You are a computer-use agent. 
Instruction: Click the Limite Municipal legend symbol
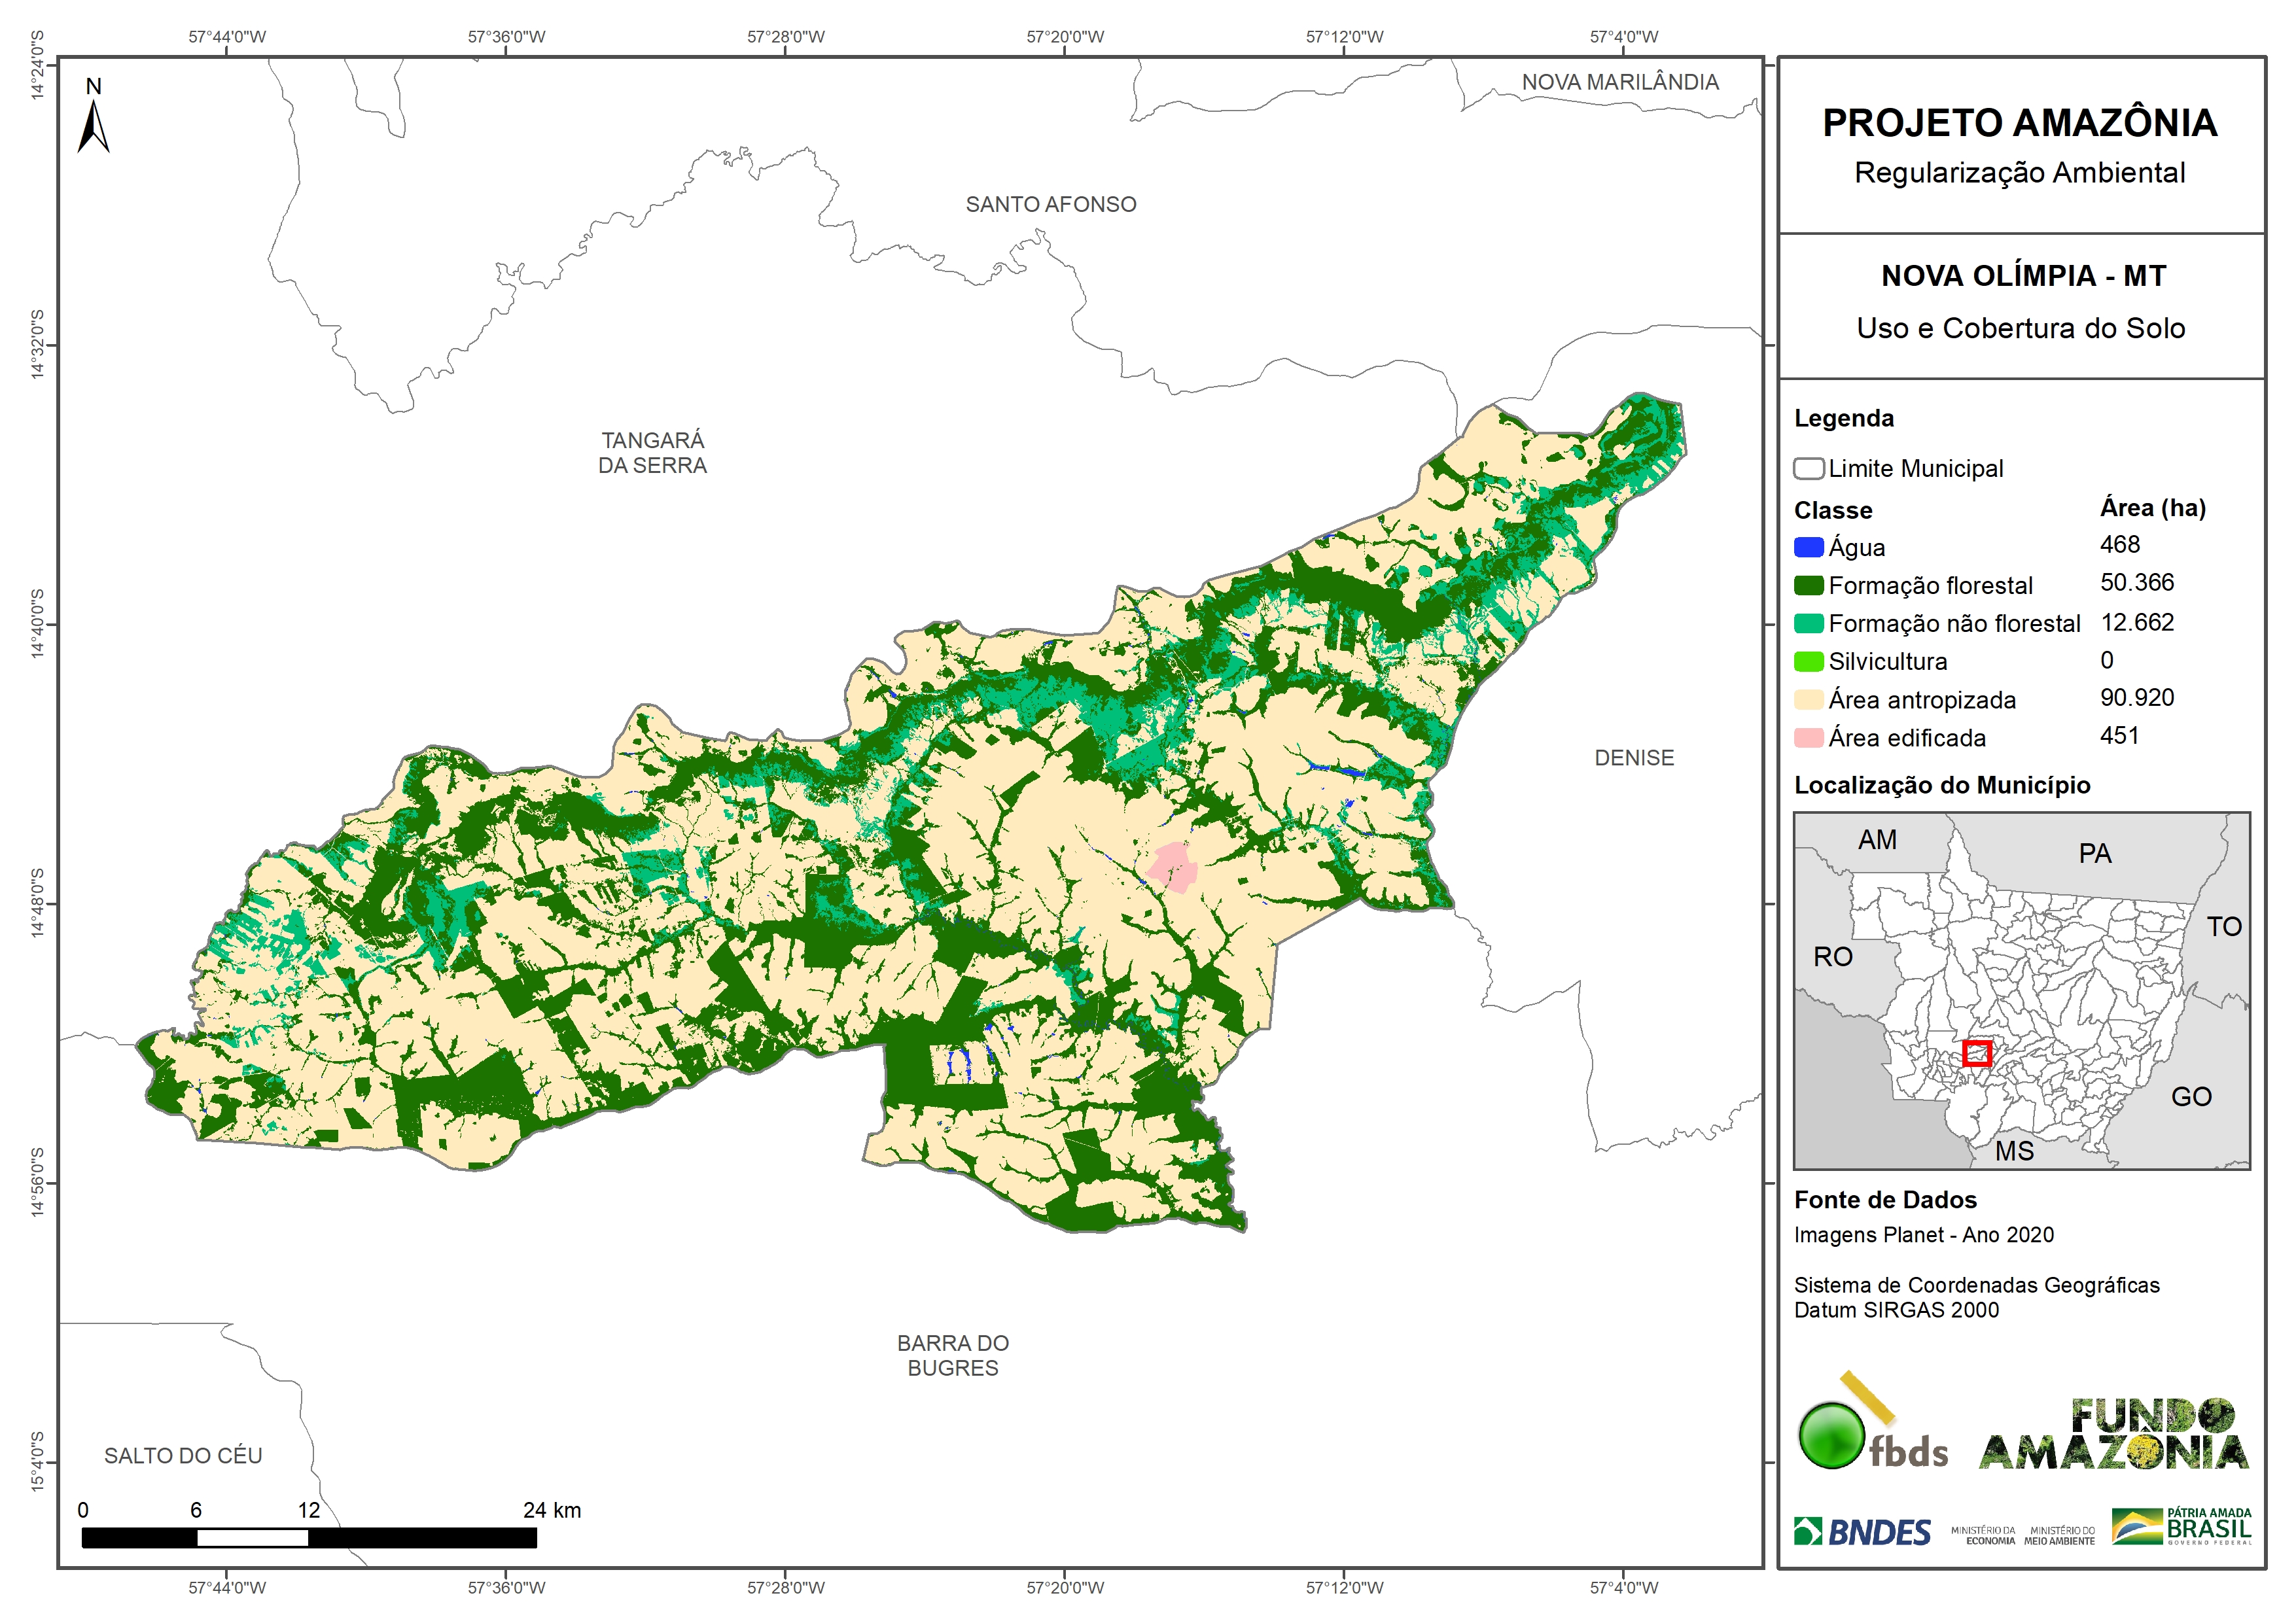tap(1808, 468)
